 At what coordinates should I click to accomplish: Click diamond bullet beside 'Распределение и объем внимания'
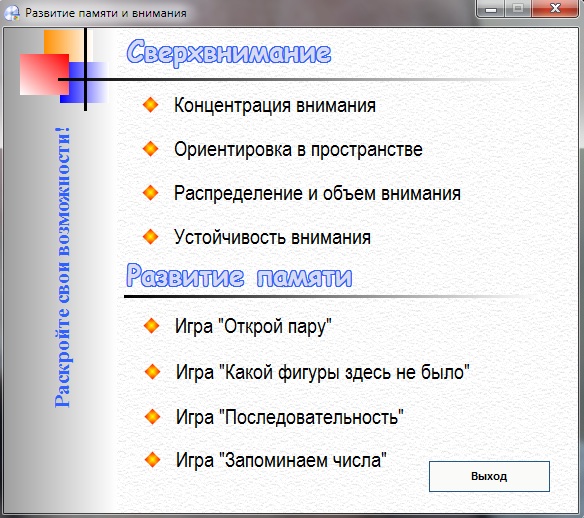[x=150, y=193]
